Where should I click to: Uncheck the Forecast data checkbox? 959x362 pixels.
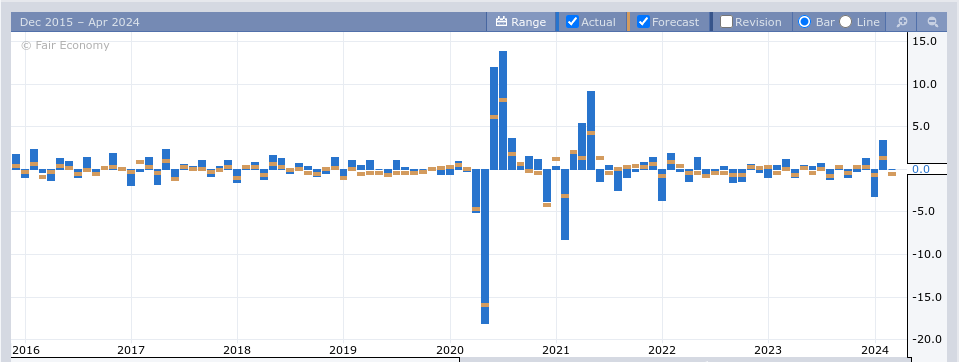pyautogui.click(x=643, y=22)
